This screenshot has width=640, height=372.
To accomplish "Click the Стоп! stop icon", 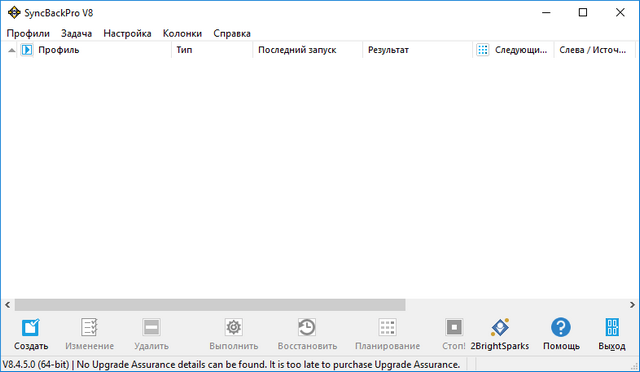I will coord(454,327).
